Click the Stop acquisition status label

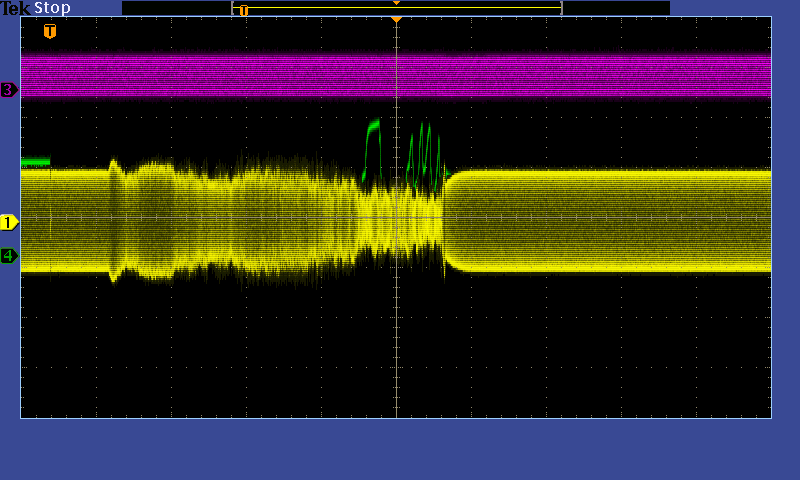pyautogui.click(x=53, y=8)
